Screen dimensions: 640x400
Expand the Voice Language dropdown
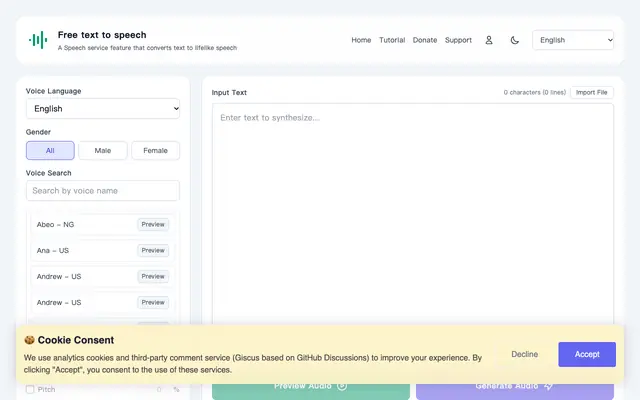point(103,109)
